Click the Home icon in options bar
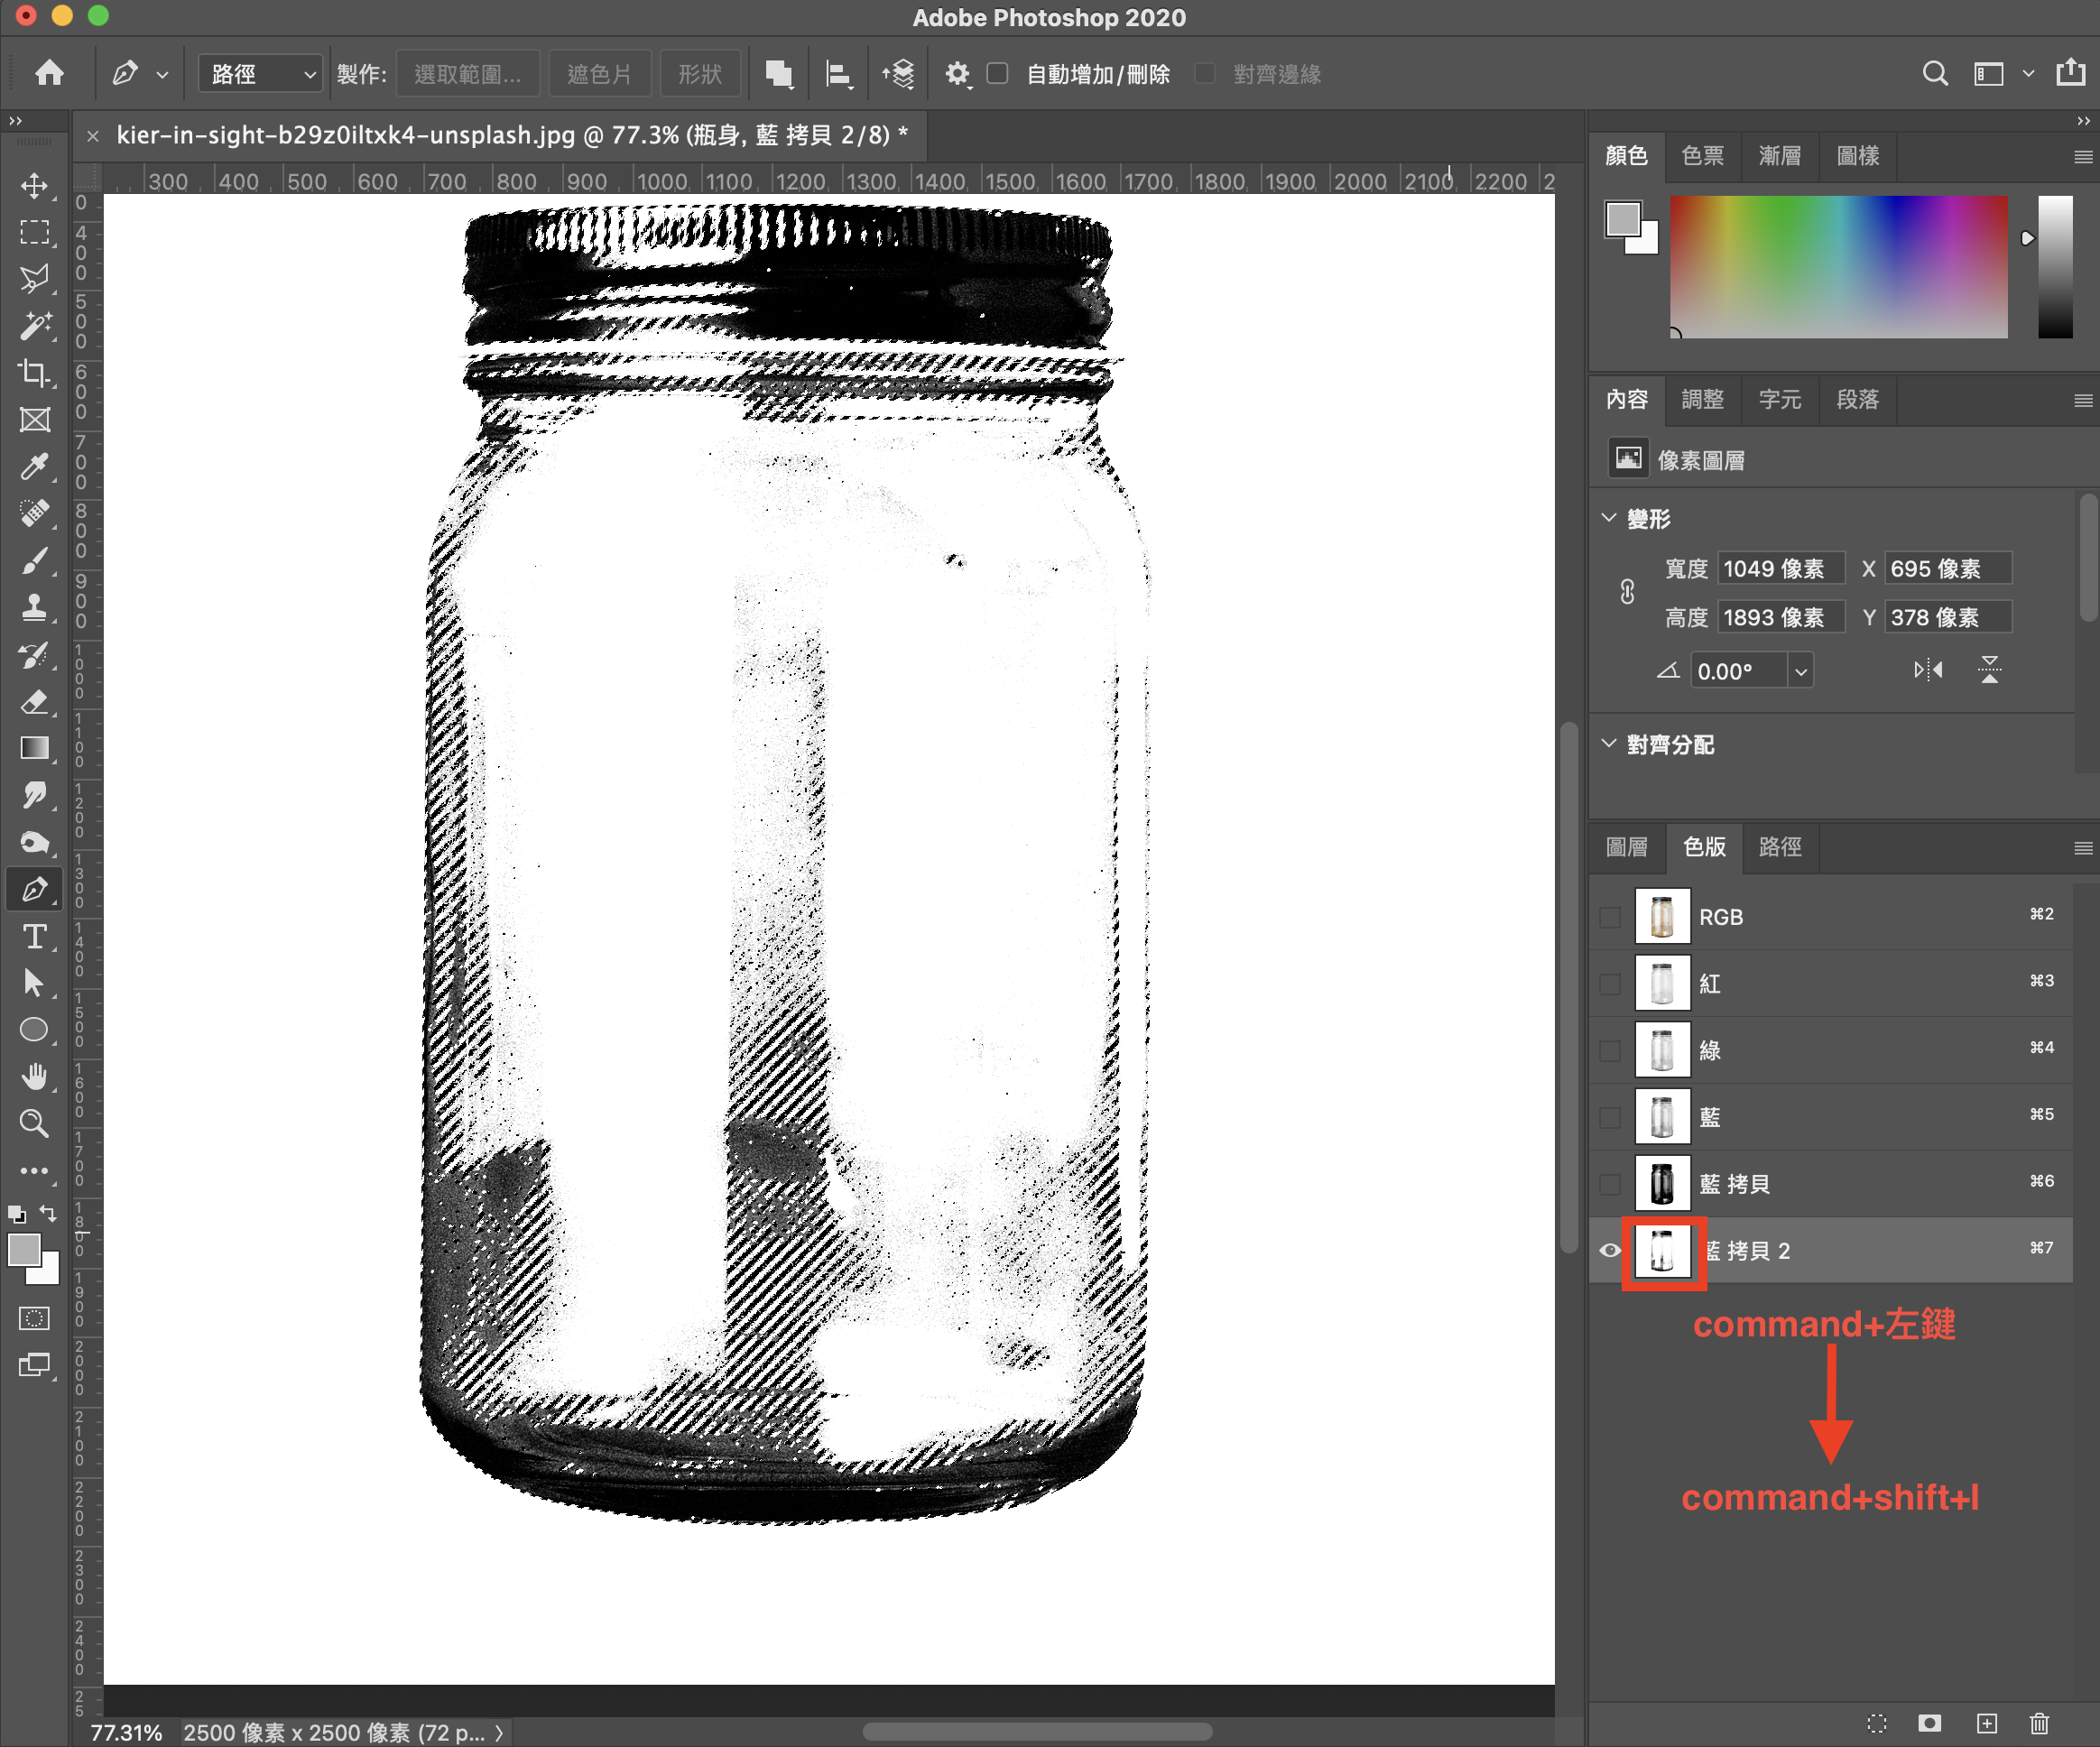Image resolution: width=2100 pixels, height=1747 pixels. pos(49,73)
